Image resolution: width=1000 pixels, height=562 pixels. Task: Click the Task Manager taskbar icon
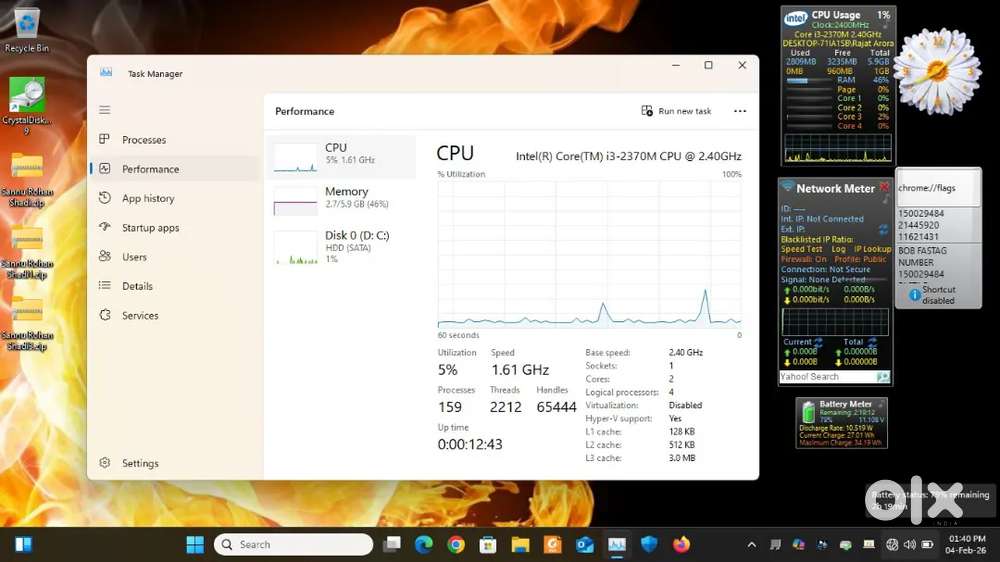tap(617, 544)
